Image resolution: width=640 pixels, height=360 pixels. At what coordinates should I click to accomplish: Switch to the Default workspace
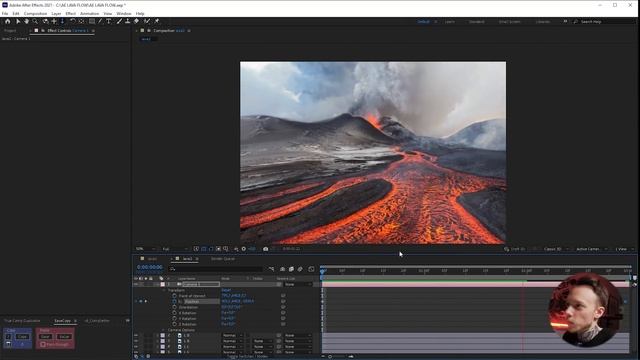424,22
